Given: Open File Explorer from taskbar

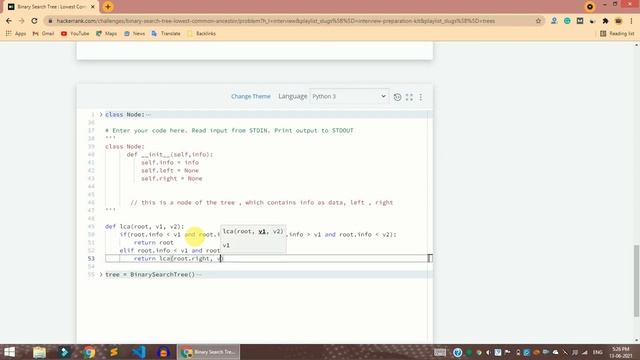Looking at the screenshot, I should tap(39, 352).
